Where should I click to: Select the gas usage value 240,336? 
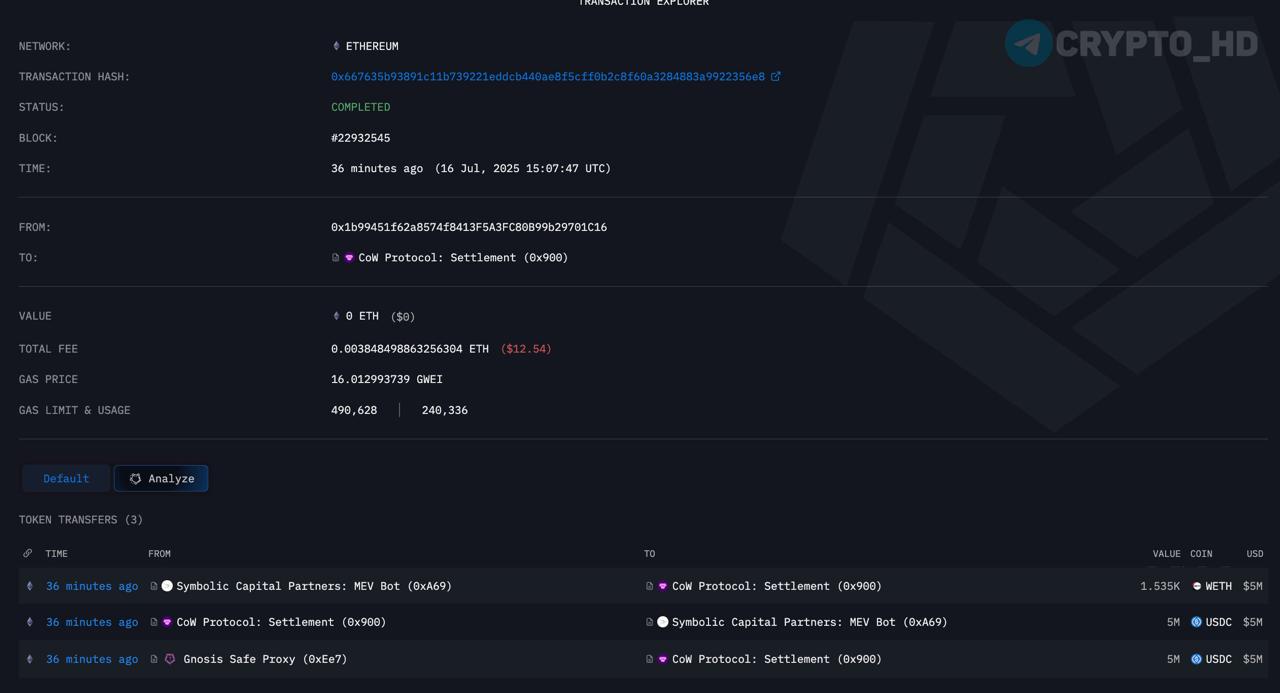point(445,410)
